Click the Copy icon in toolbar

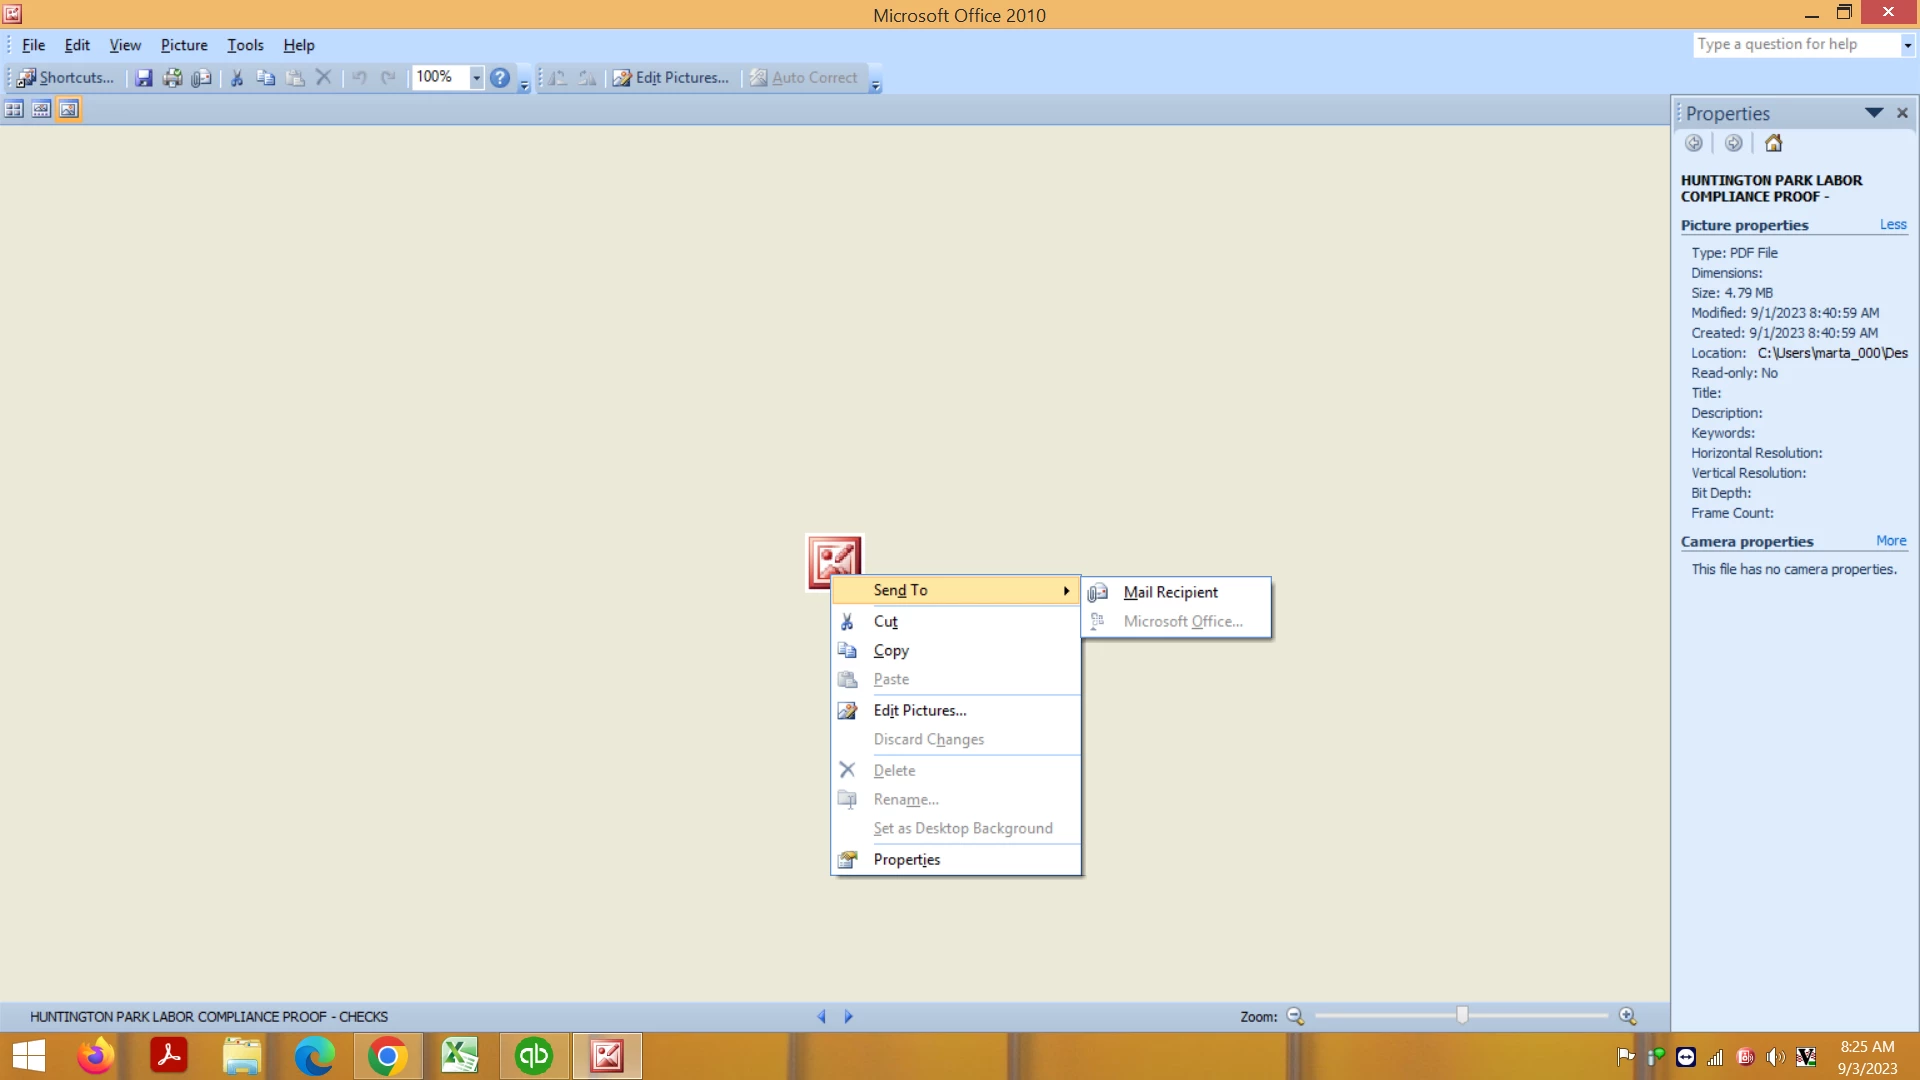click(265, 78)
